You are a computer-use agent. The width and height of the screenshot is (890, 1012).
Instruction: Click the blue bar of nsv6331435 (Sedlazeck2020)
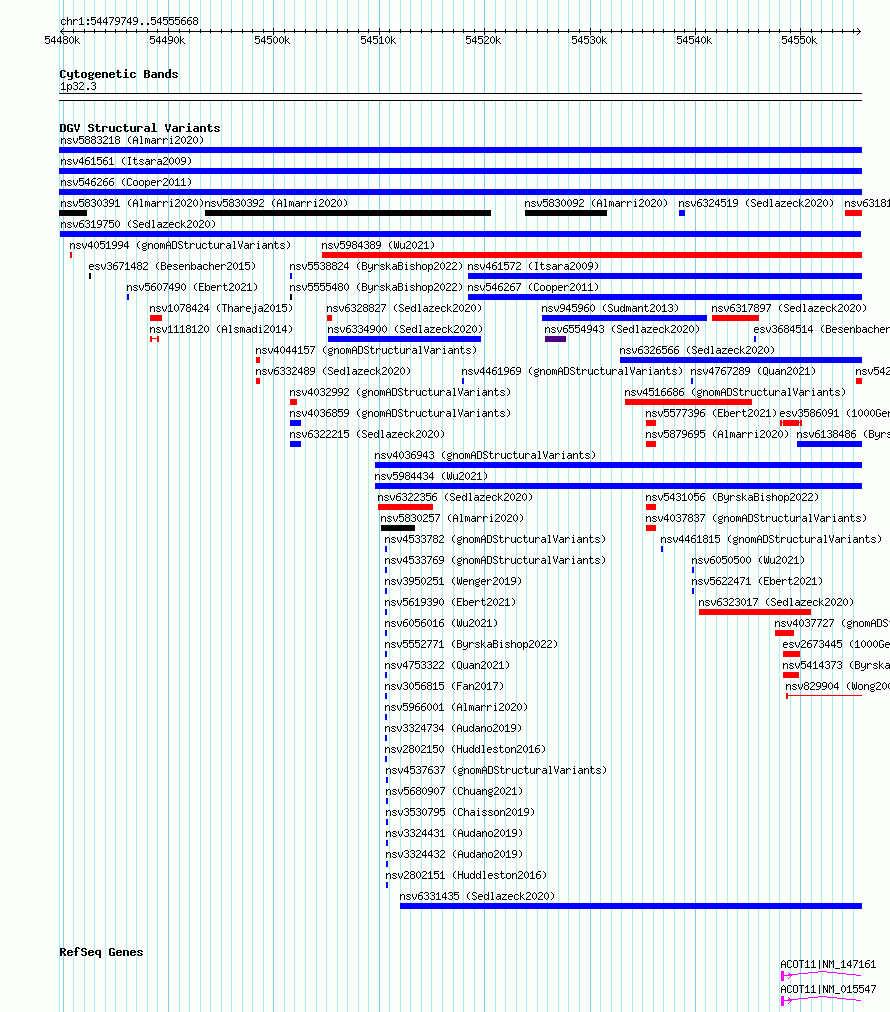tap(631, 906)
